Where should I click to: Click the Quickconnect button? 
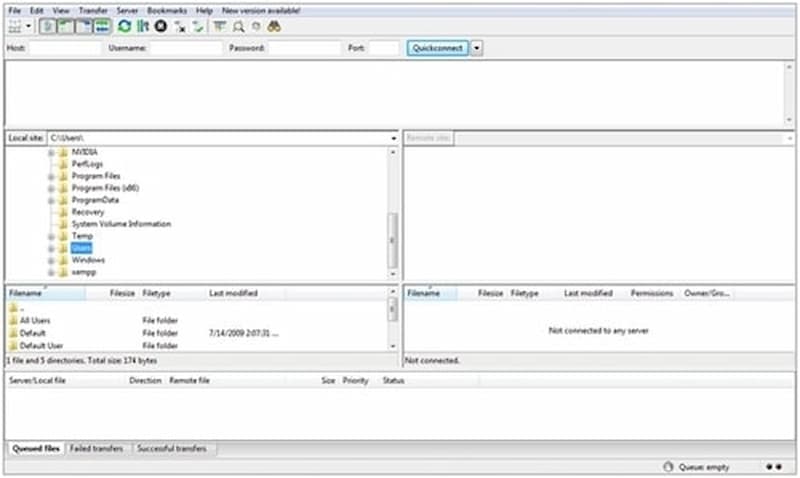pyautogui.click(x=437, y=48)
